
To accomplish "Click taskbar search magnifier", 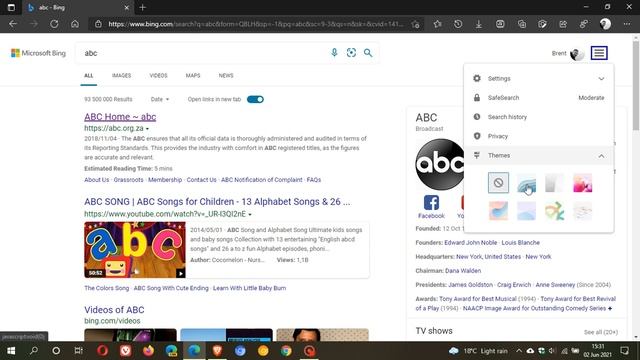I will (x=34, y=351).
